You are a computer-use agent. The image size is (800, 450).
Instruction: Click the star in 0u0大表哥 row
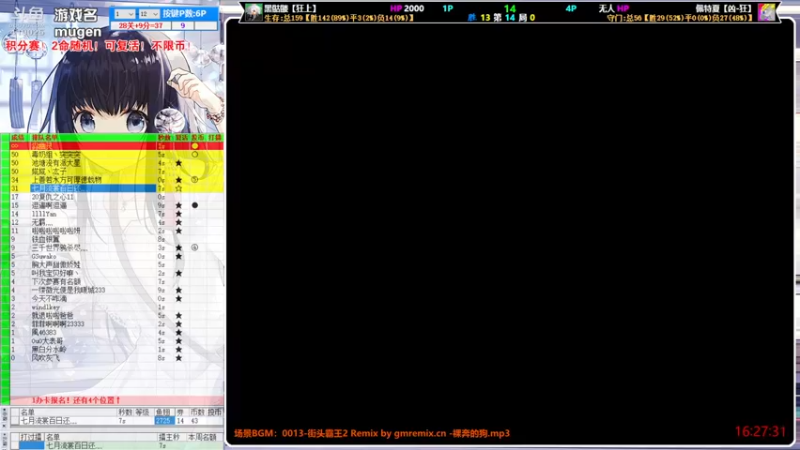[x=179, y=341]
